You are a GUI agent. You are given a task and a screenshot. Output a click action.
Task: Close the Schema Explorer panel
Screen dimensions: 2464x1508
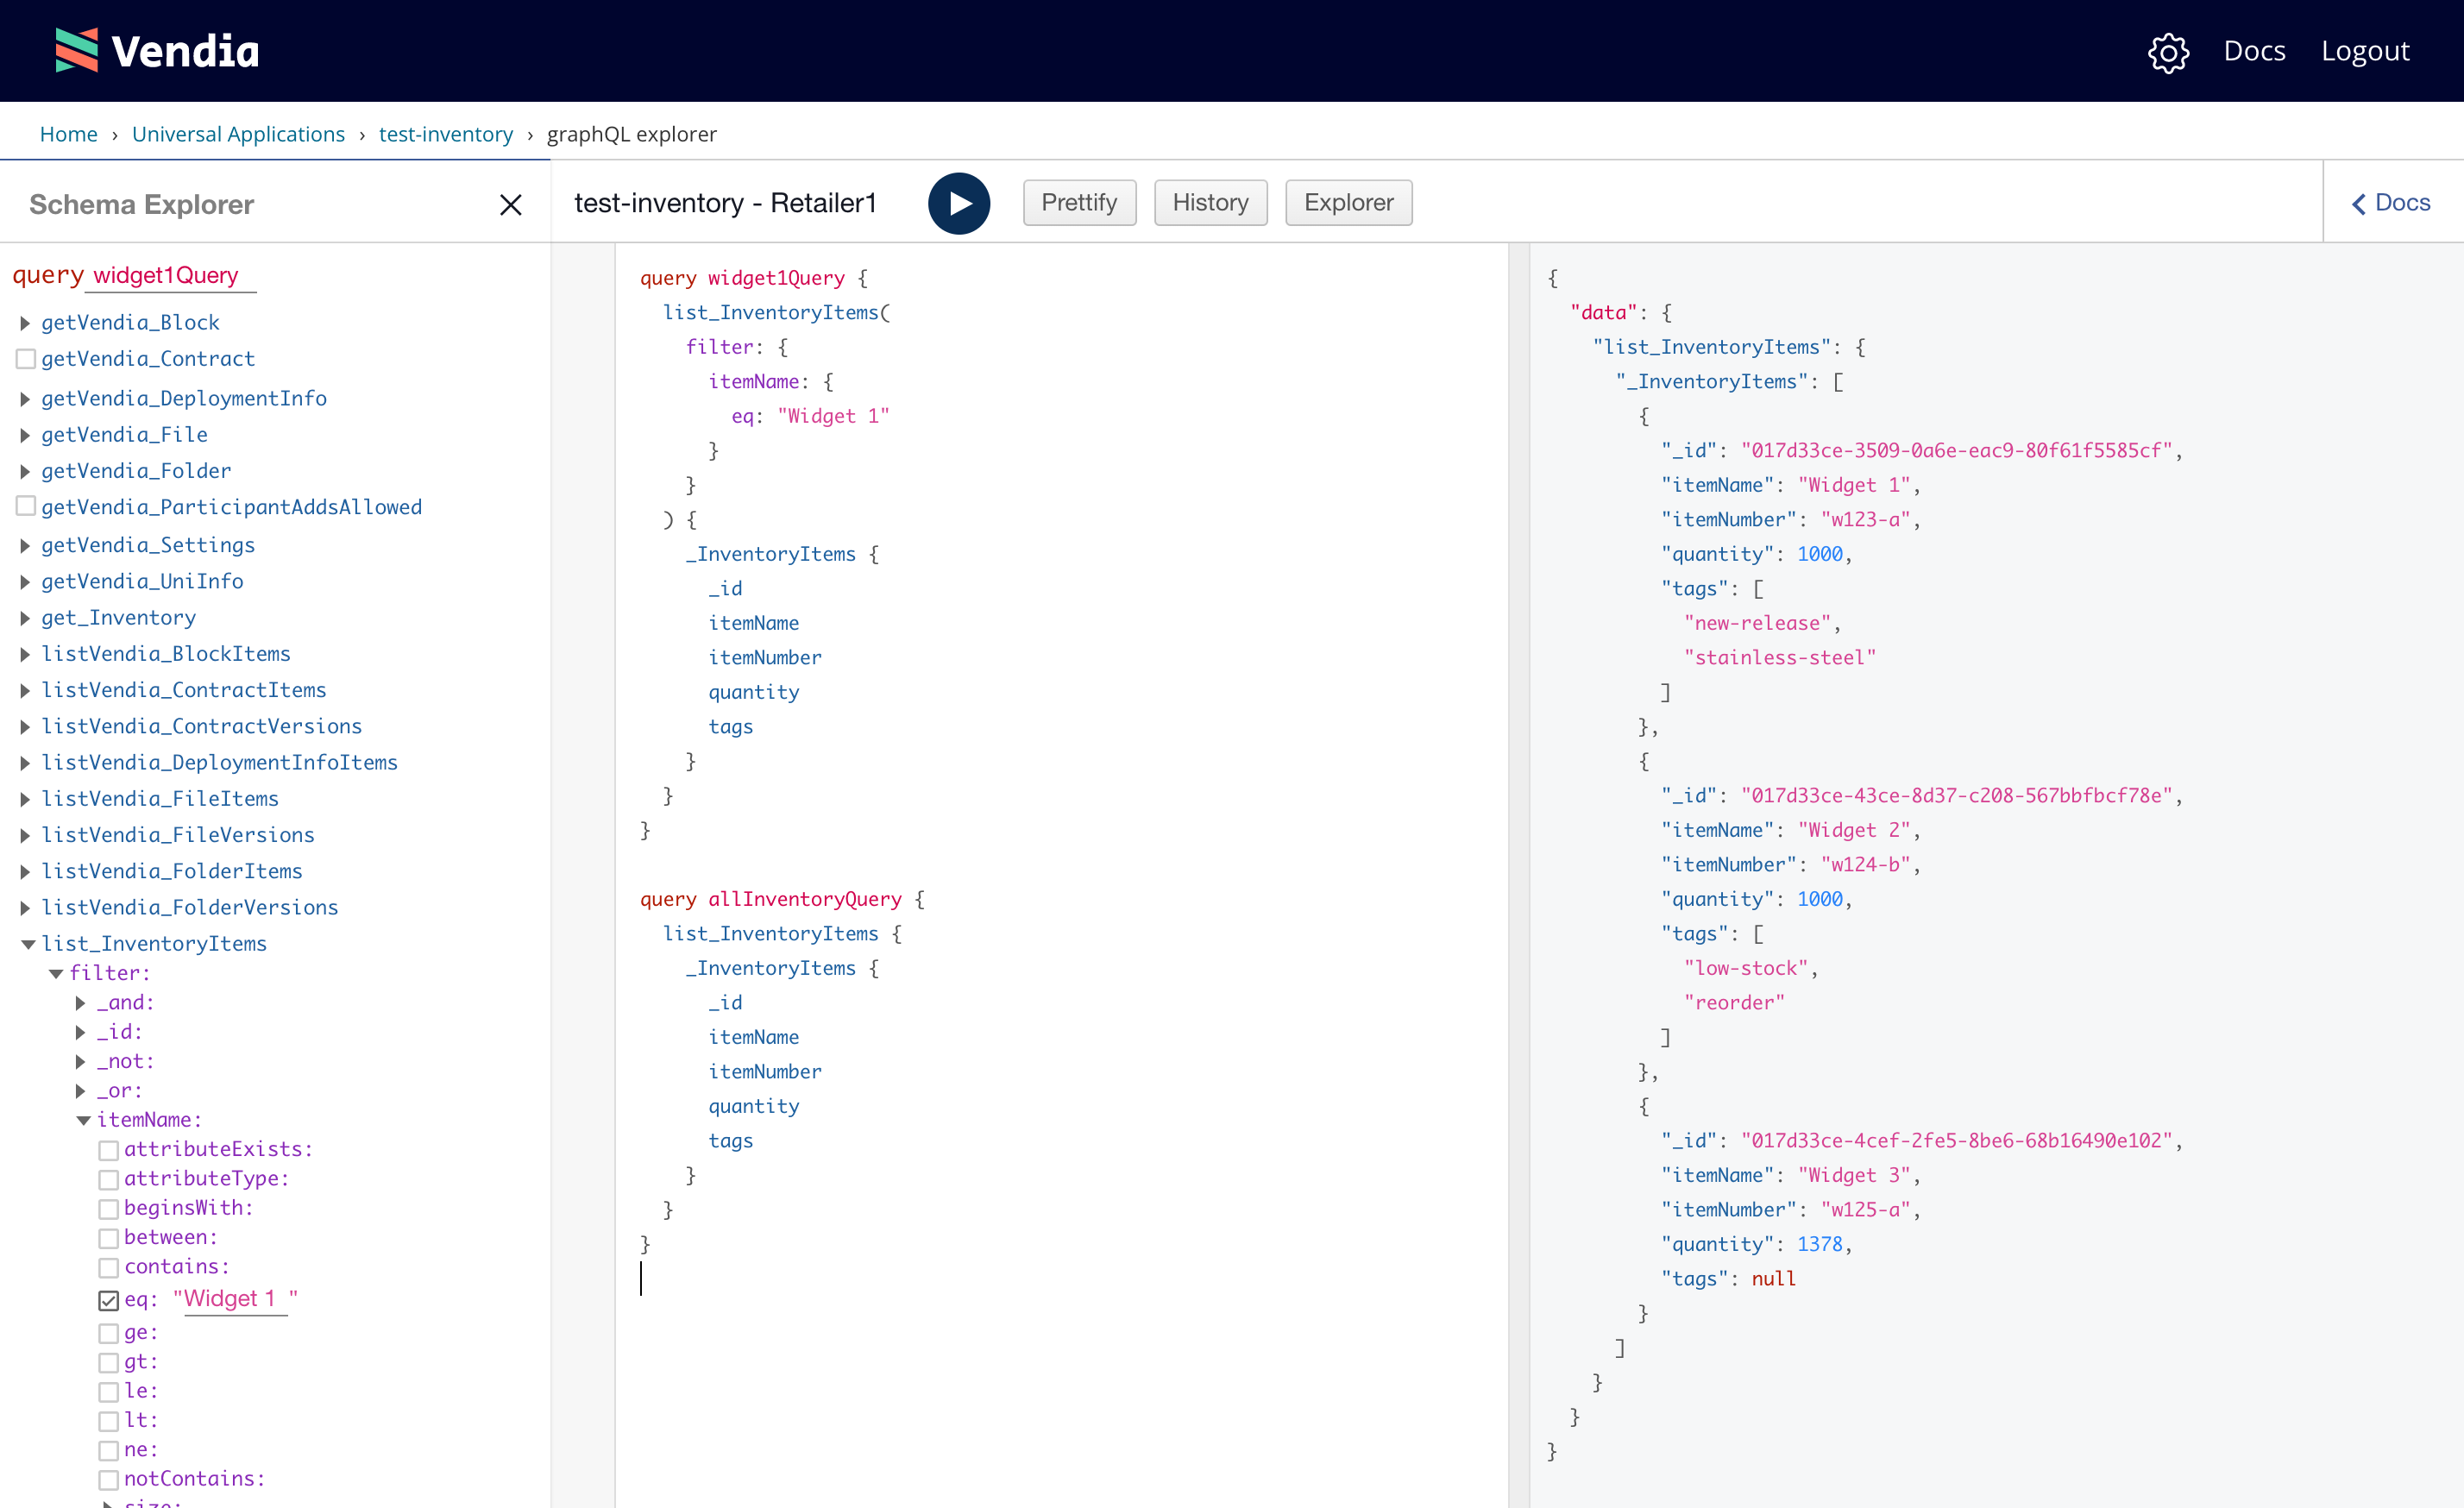pyautogui.click(x=511, y=204)
